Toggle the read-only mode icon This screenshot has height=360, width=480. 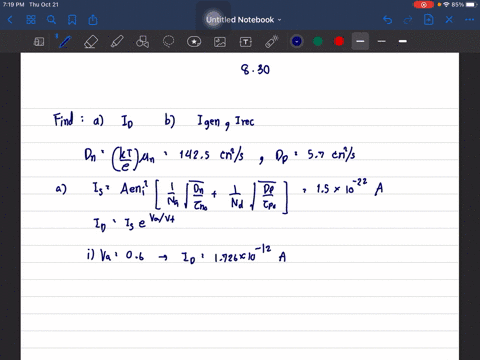pyautogui.click(x=39, y=42)
